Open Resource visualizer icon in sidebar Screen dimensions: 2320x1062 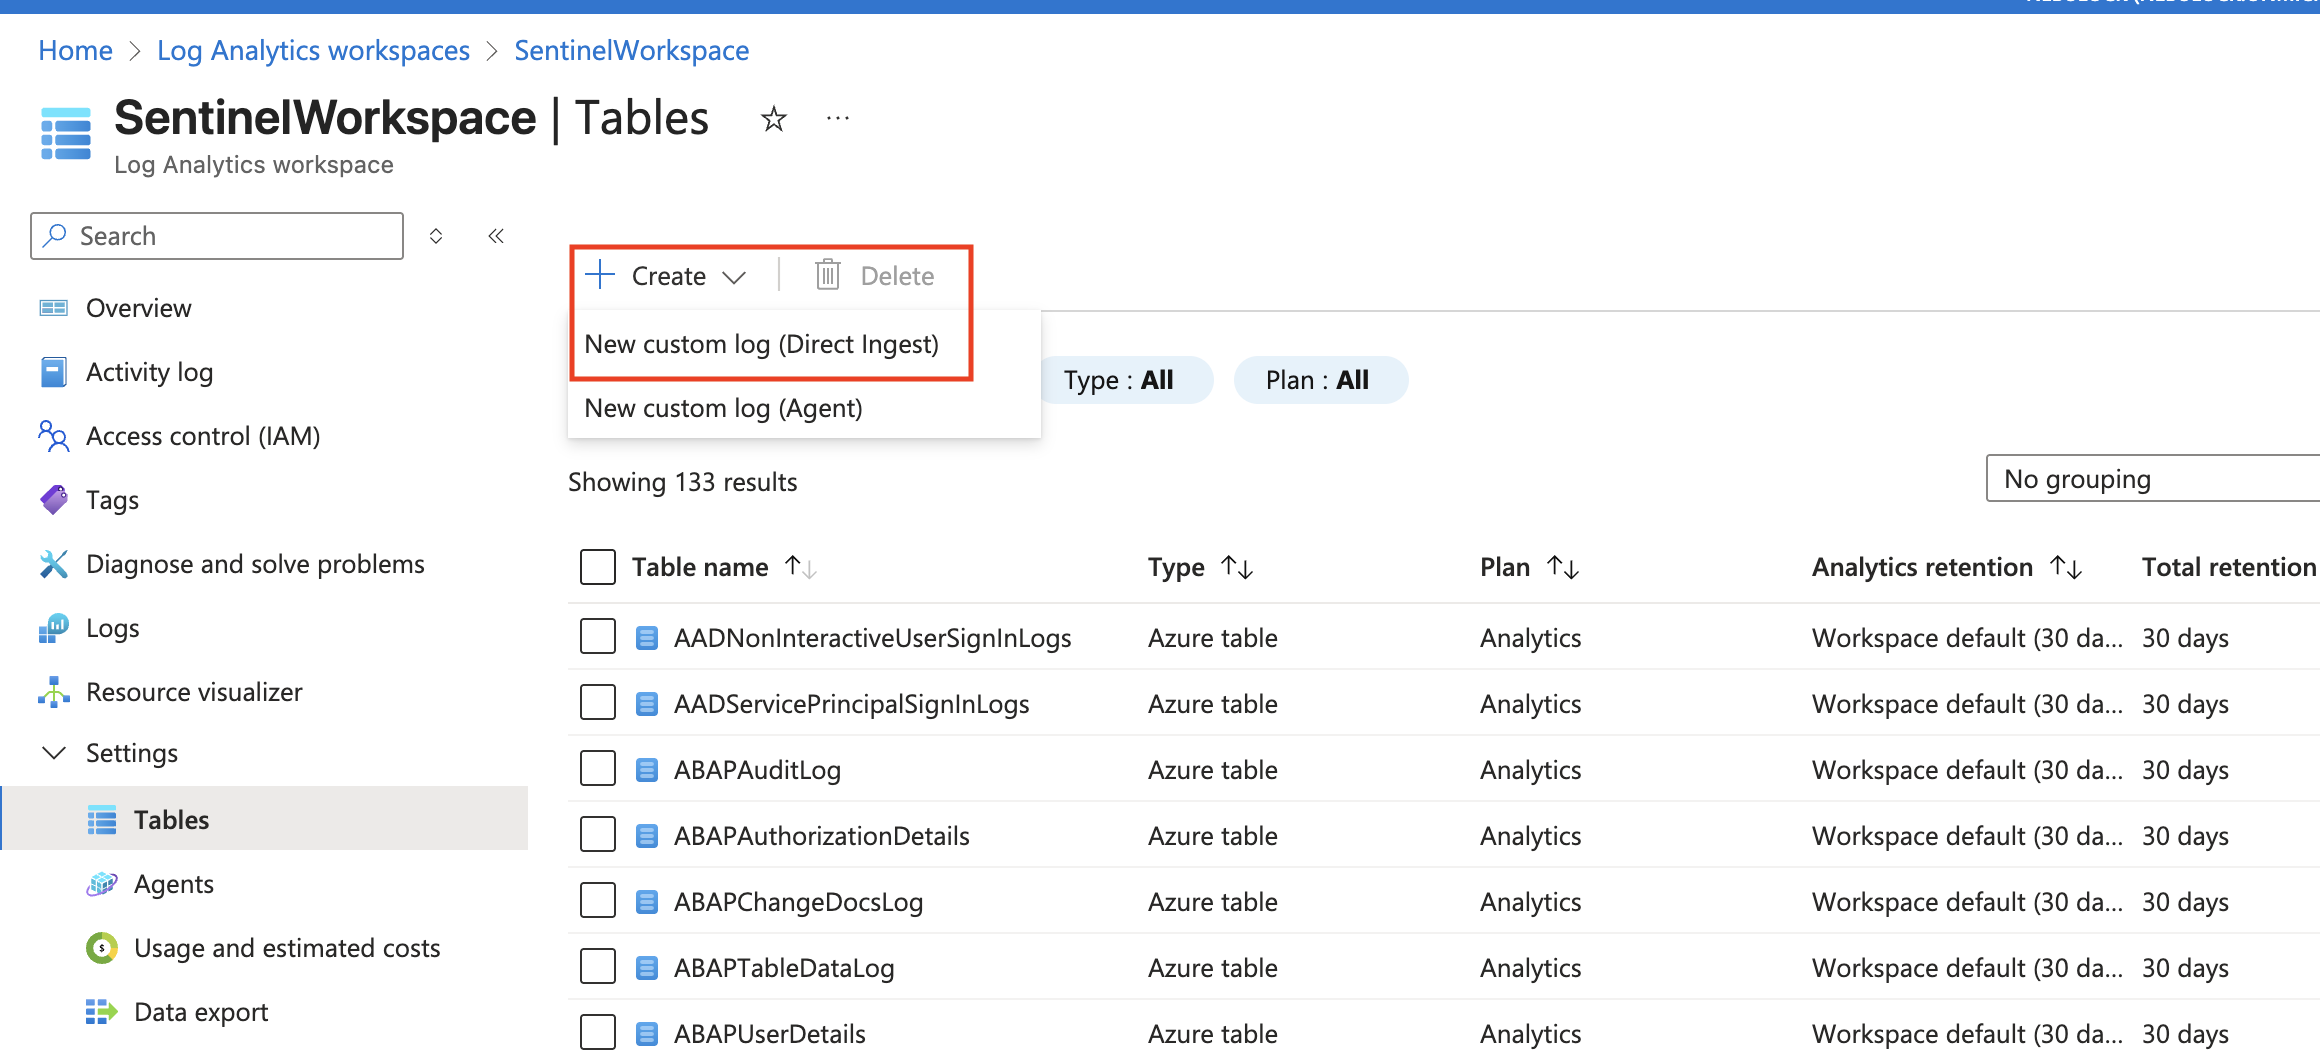click(x=54, y=692)
